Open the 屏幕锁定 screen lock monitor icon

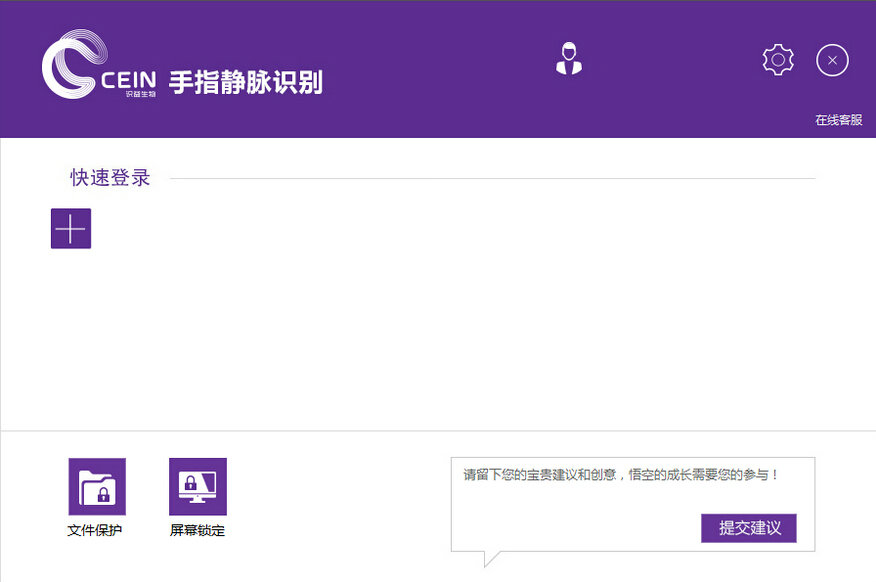click(x=198, y=486)
